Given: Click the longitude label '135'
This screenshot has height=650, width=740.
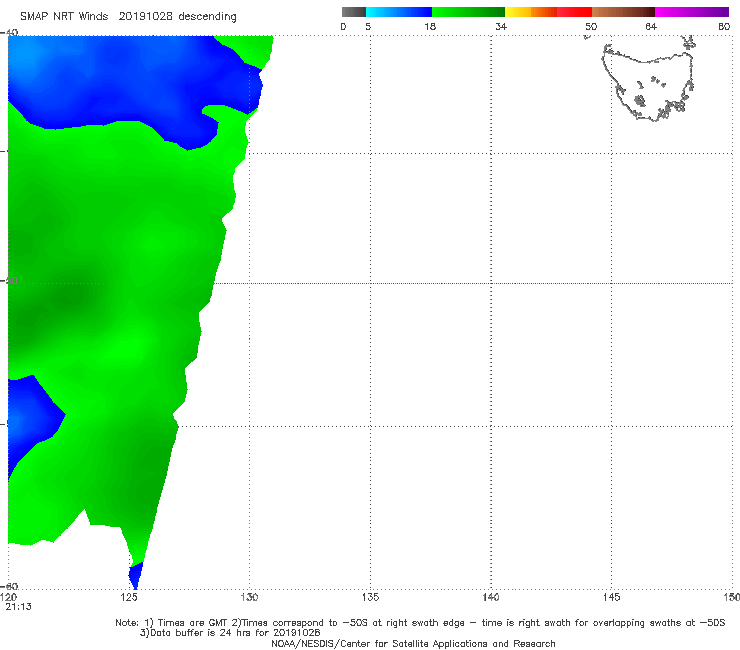Looking at the screenshot, I should pyautogui.click(x=370, y=598).
